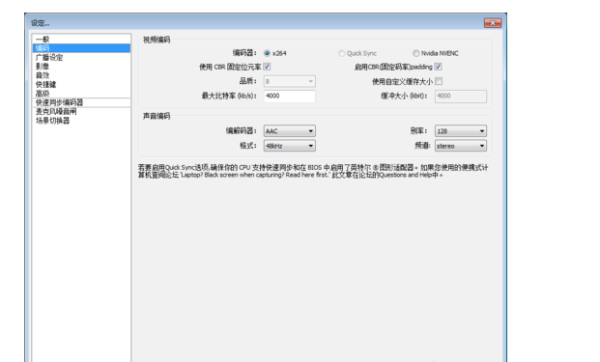Click the 缓冲大小 input field
600x362 pixels.
coord(461,96)
